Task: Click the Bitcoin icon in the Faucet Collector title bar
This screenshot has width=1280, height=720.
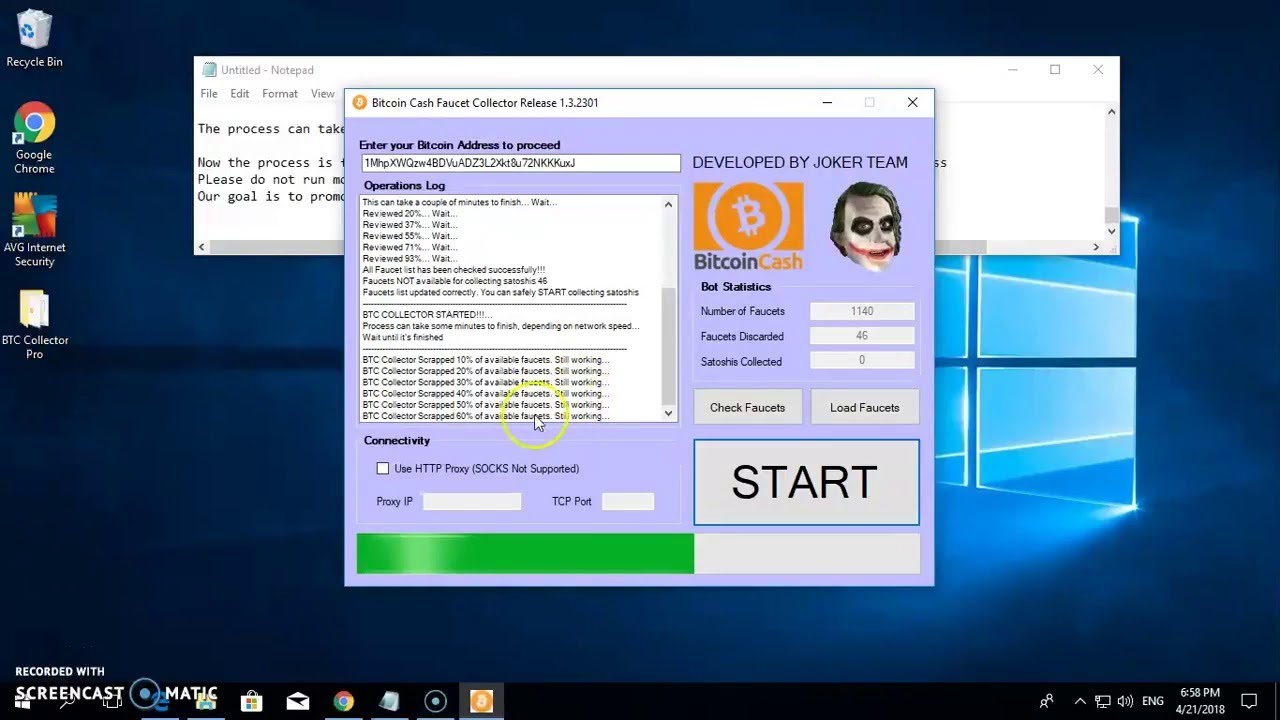Action: point(360,102)
